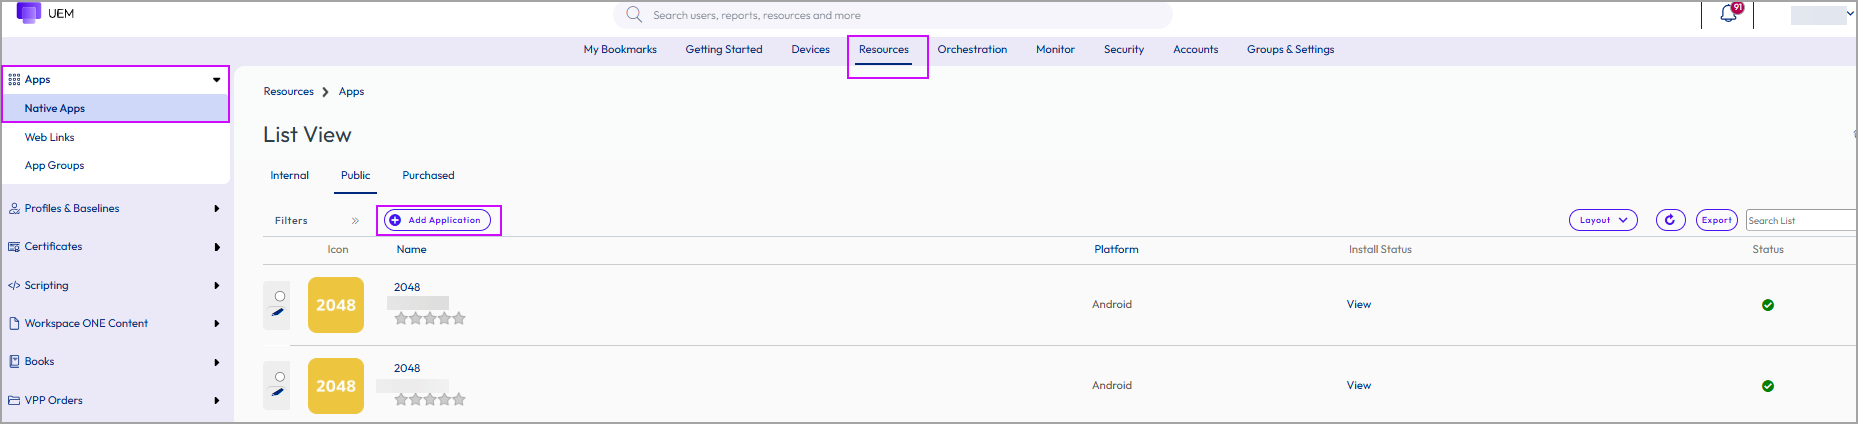
Task: Sort by Platform column header
Action: click(1116, 250)
